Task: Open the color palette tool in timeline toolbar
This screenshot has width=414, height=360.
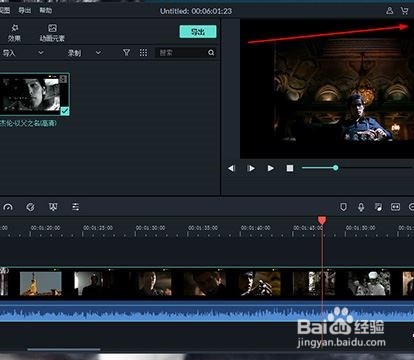Action: [30, 207]
